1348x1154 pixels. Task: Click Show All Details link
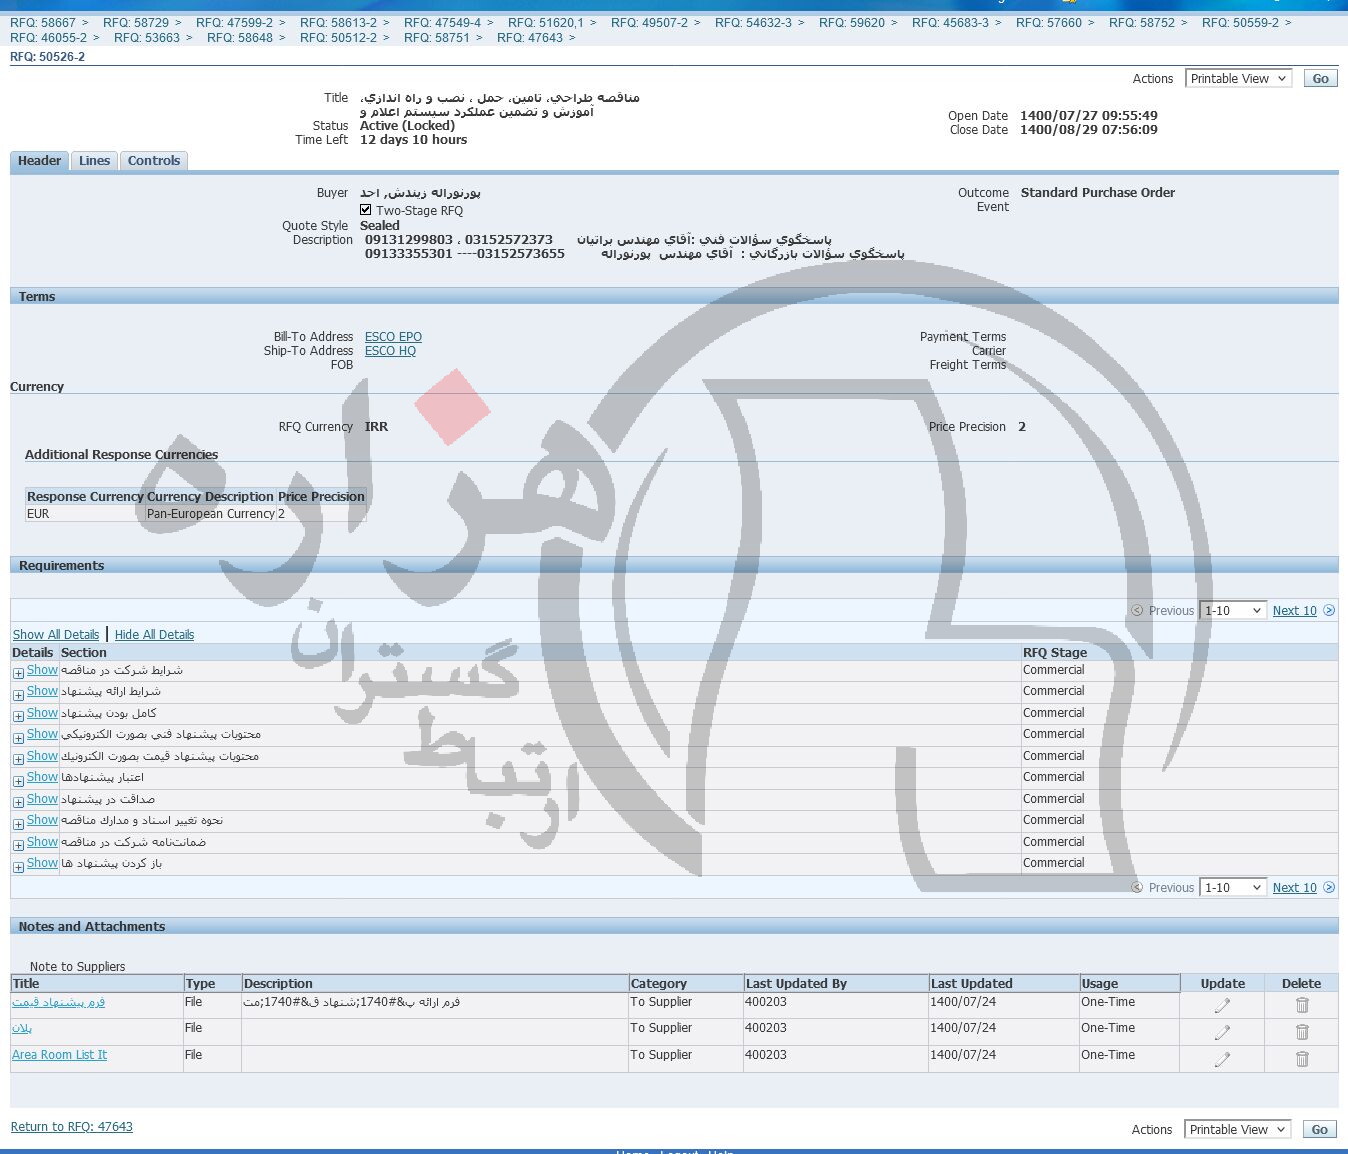(x=56, y=634)
